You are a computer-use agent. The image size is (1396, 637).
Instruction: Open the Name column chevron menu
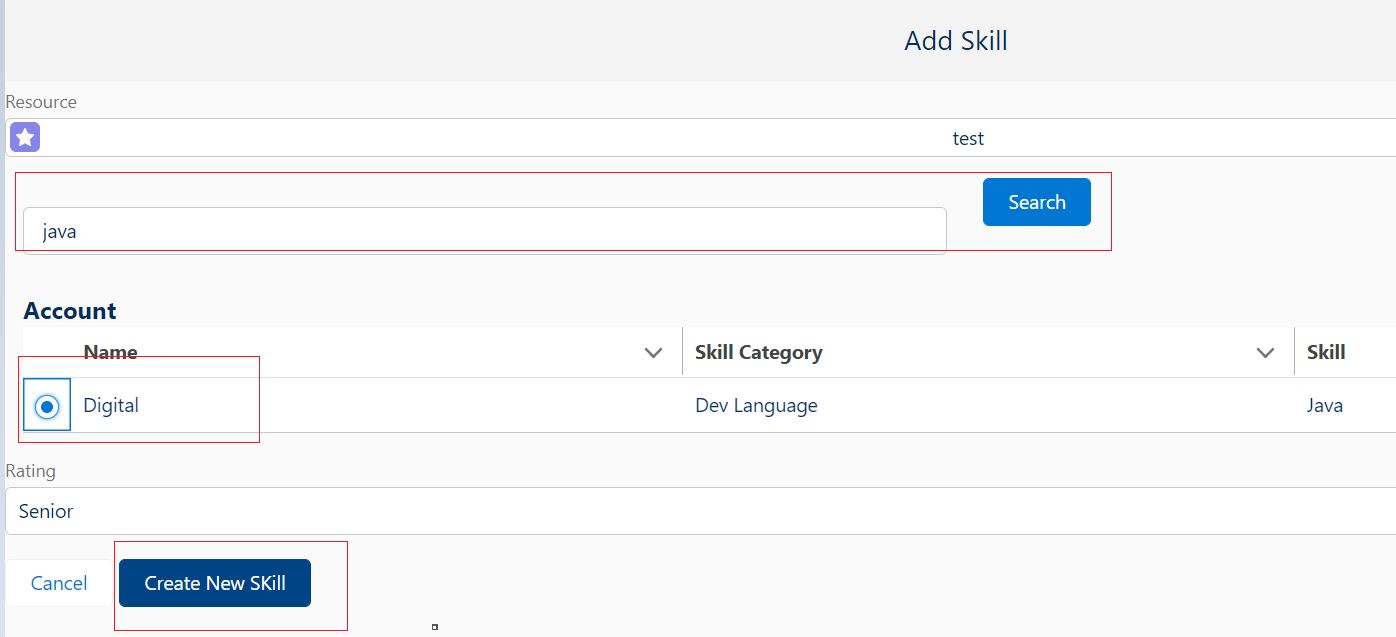pos(654,353)
